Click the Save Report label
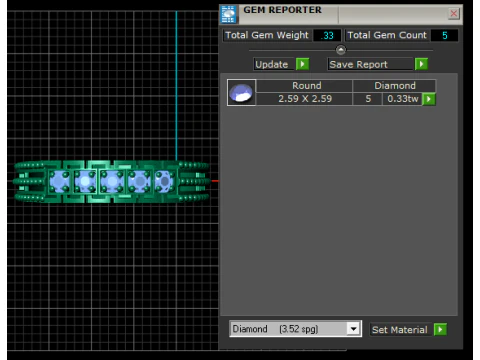 [370, 64]
